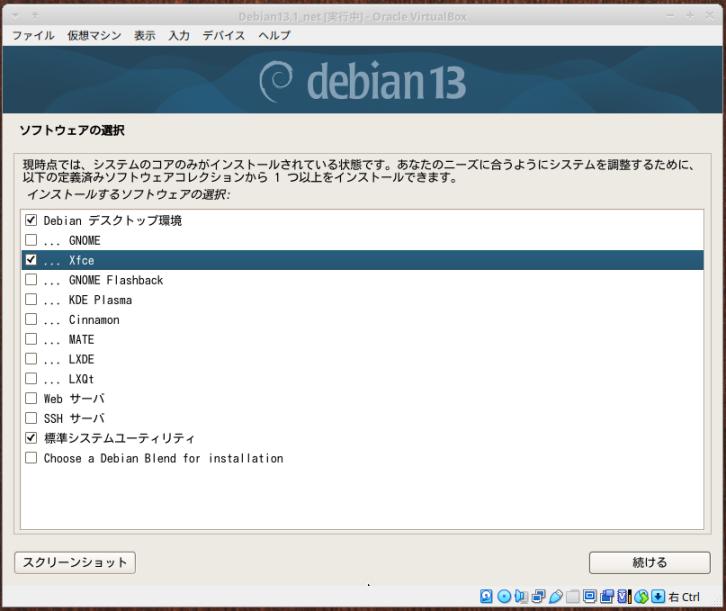The image size is (726, 611).
Task: Click the shared folders status icon
Action: pos(572,596)
